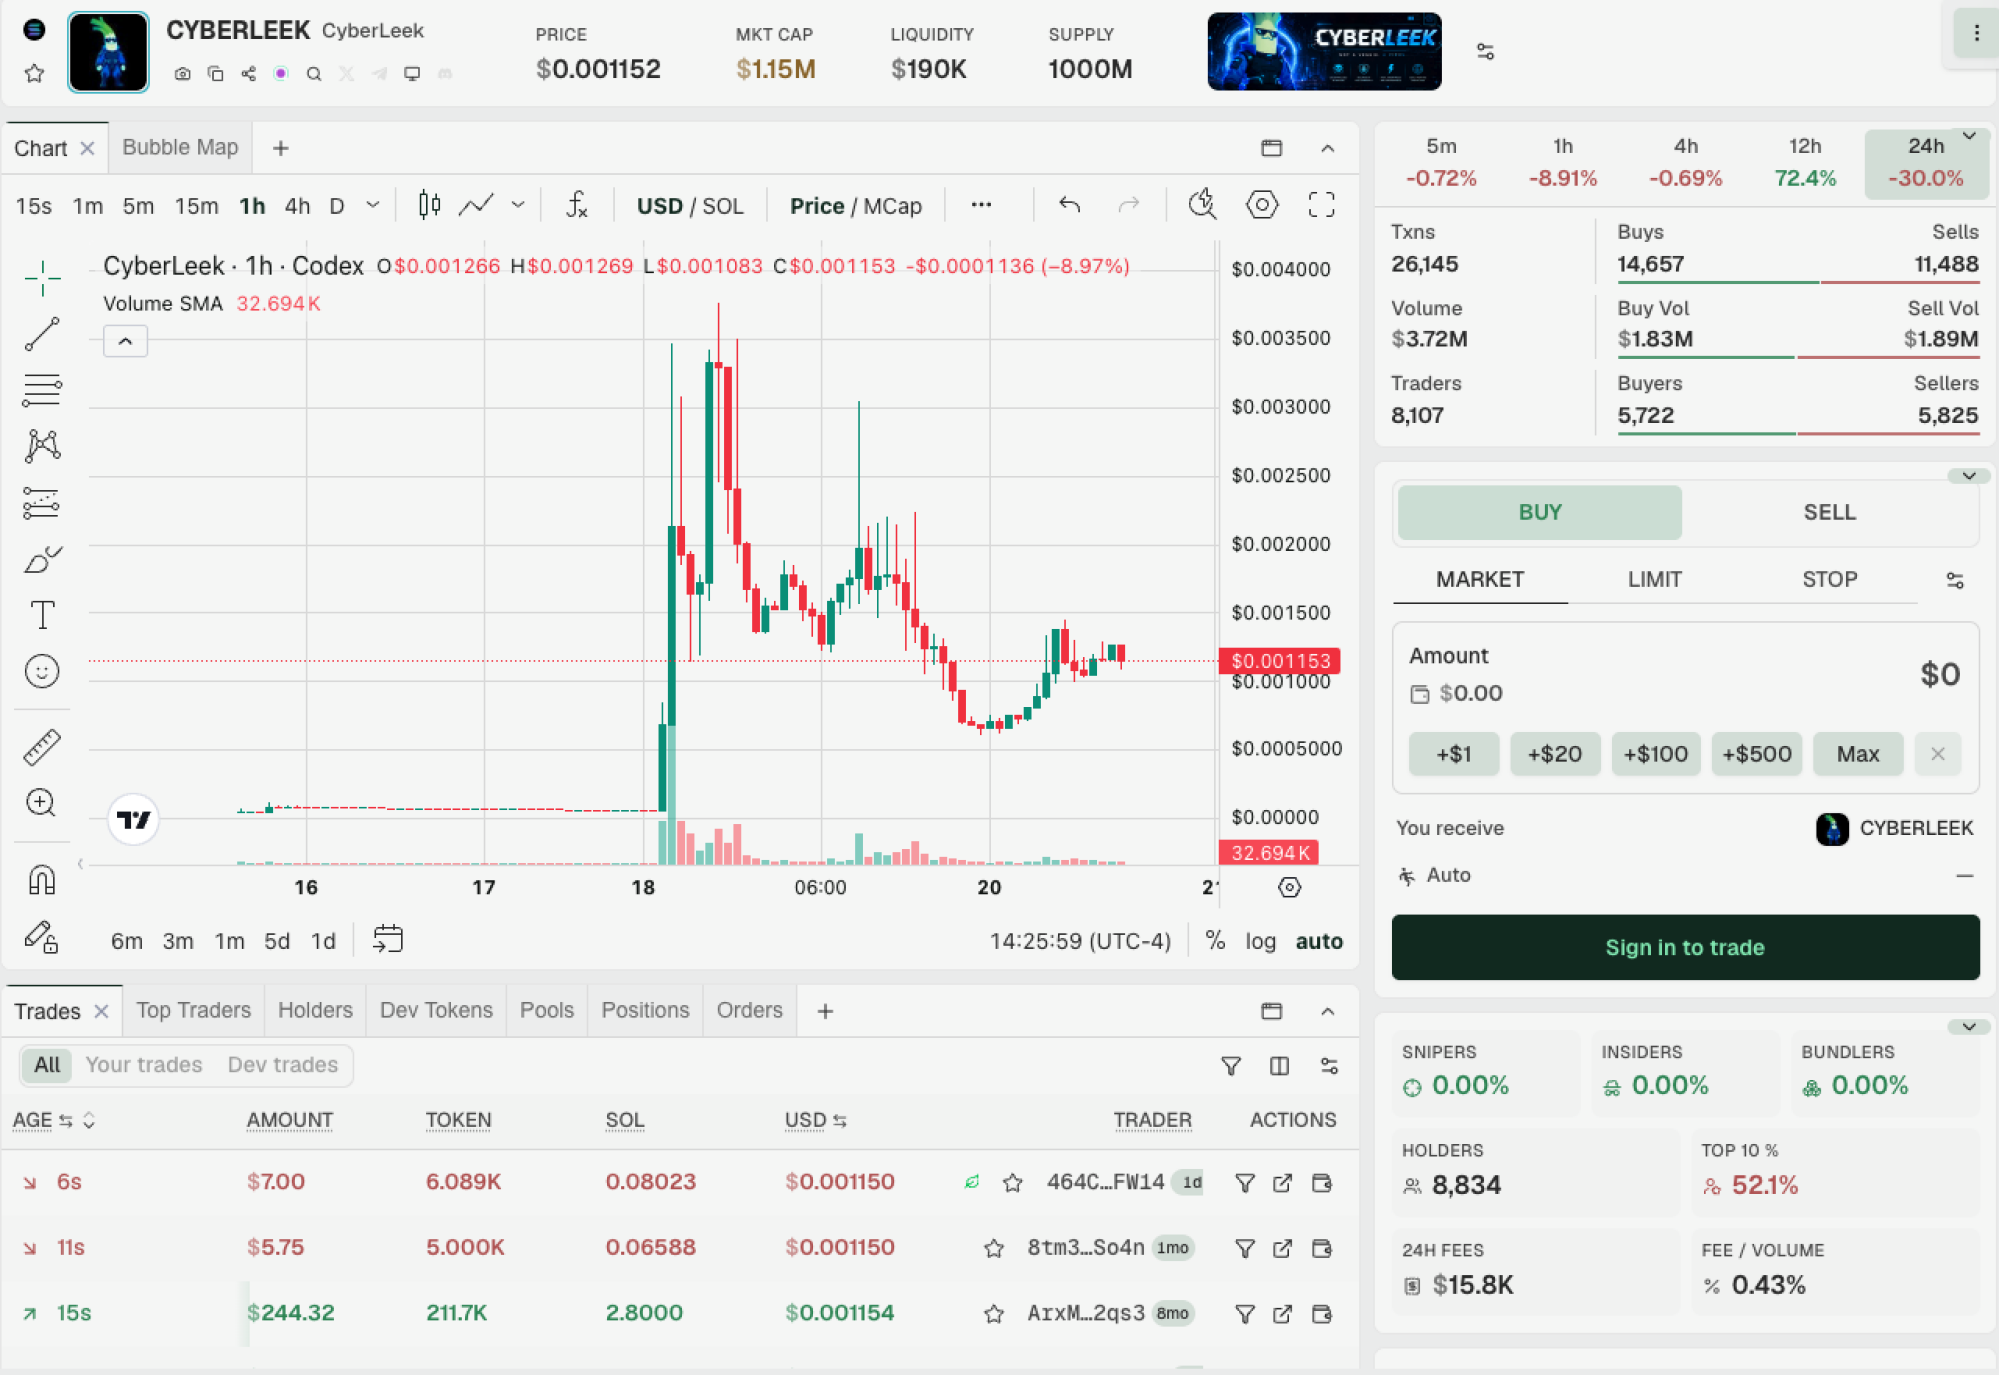Open the go-to-date calendar icon
The width and height of the screenshot is (1999, 1375).
pos(388,939)
